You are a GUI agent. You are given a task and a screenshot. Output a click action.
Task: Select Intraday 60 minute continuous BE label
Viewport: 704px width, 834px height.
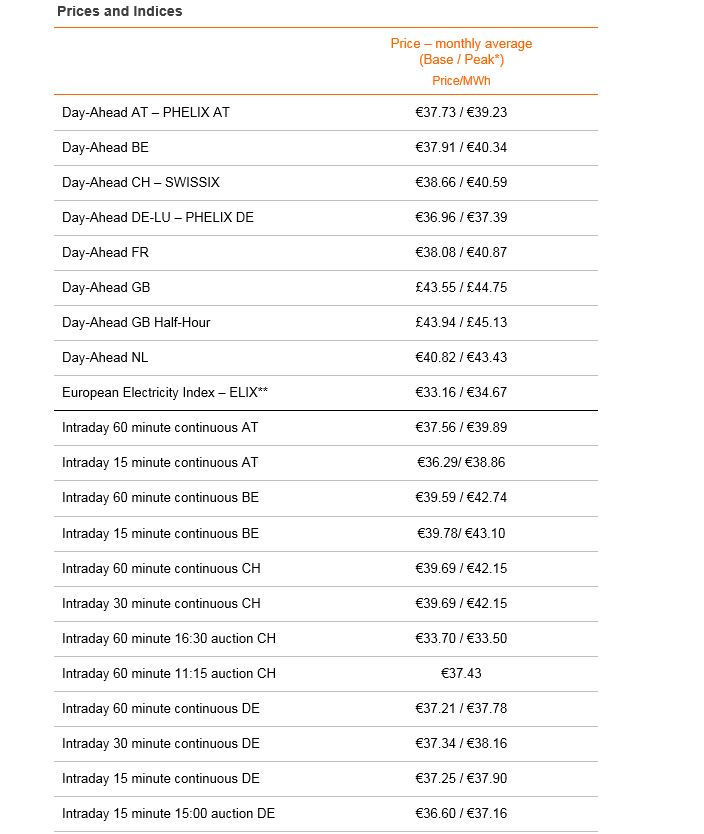tap(161, 497)
